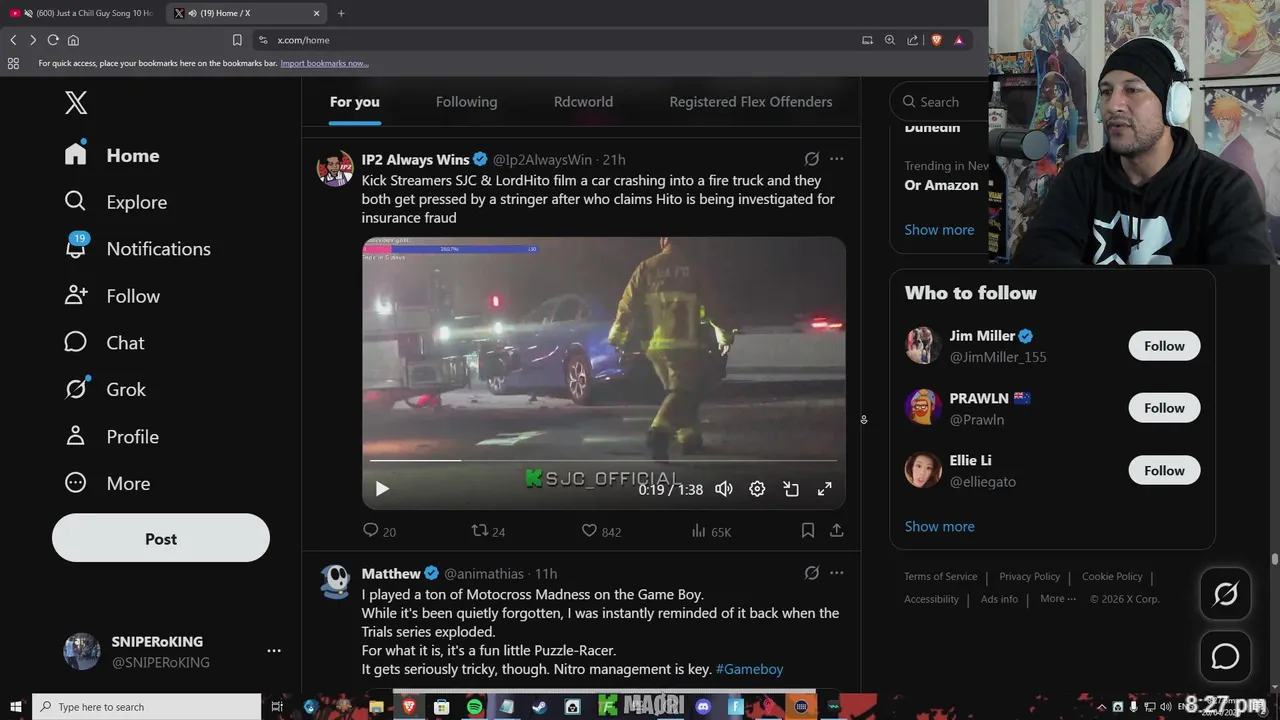
Task: Open the sidebar Follow page
Action: point(111,296)
